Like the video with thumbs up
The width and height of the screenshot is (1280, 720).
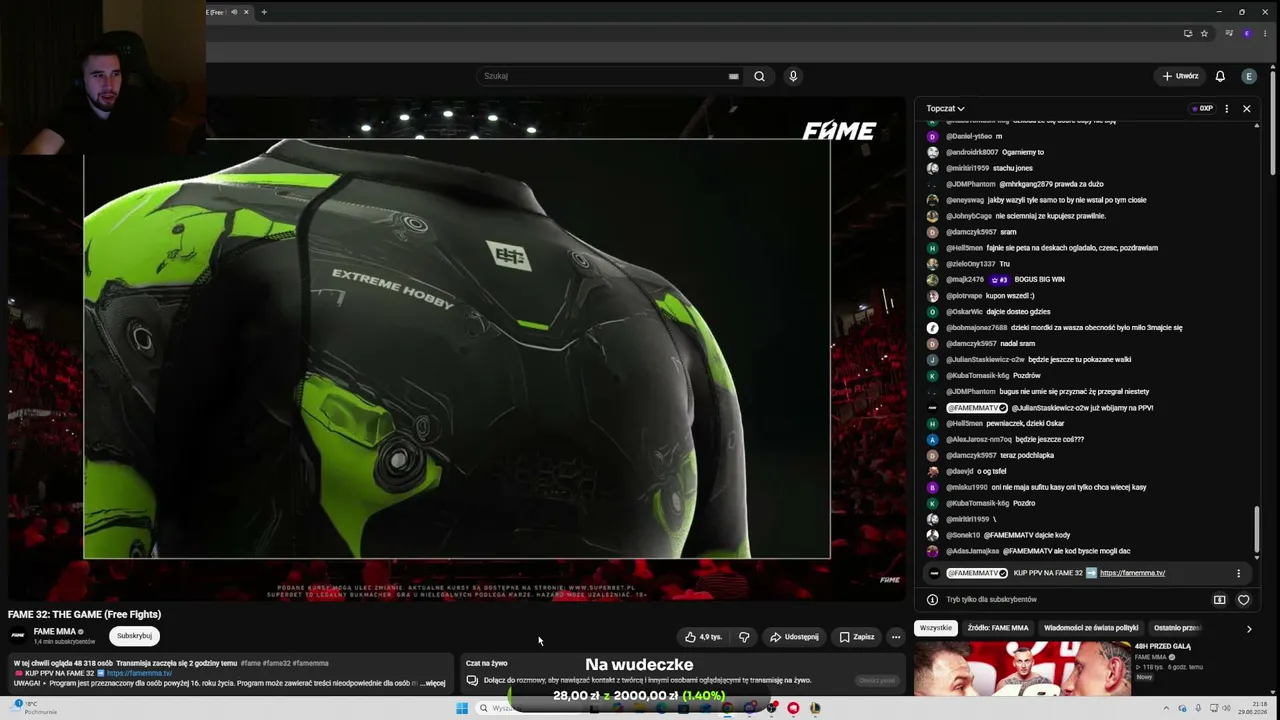pos(703,637)
